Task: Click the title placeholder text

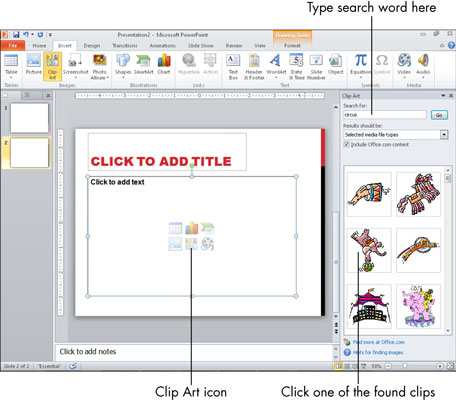Action: 161,161
